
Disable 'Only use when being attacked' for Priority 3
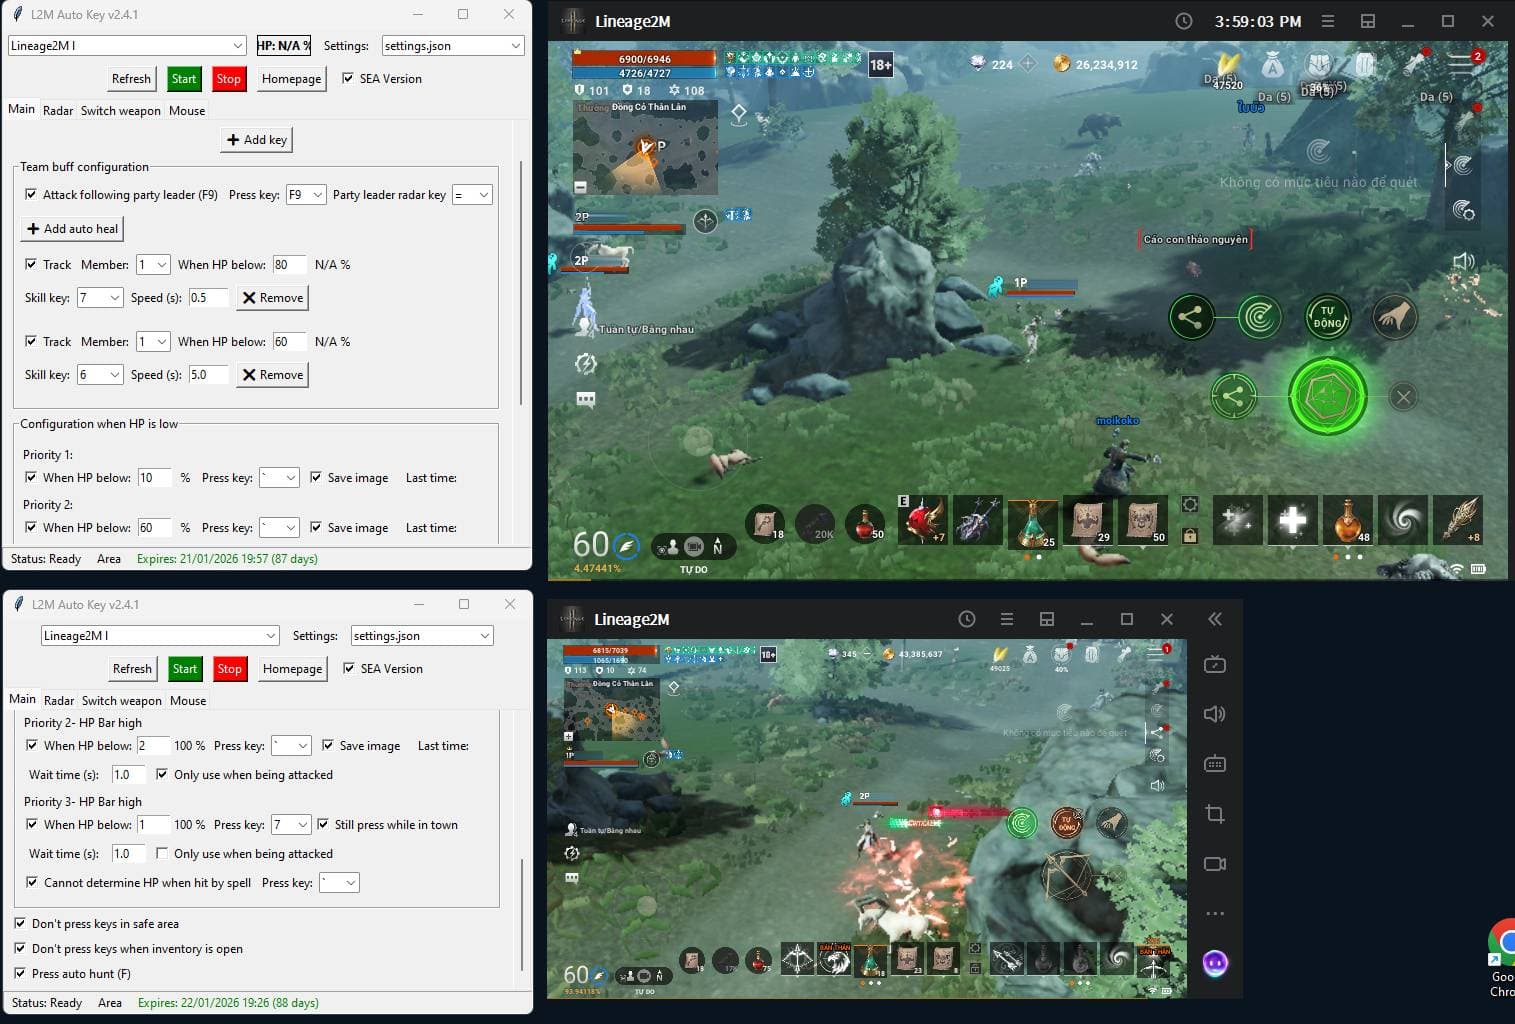click(162, 853)
